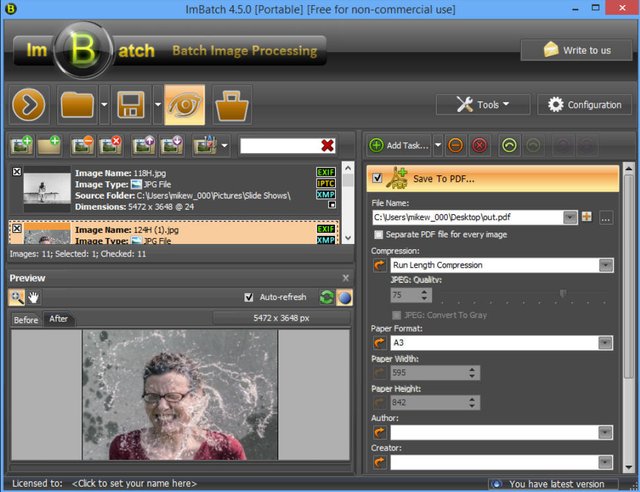Click the Write to us button

click(x=576, y=50)
